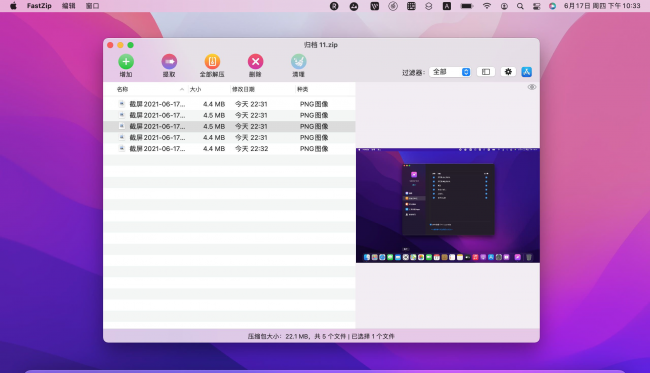Click the user account circle menu bar icon

pyautogui.click(x=504, y=6)
